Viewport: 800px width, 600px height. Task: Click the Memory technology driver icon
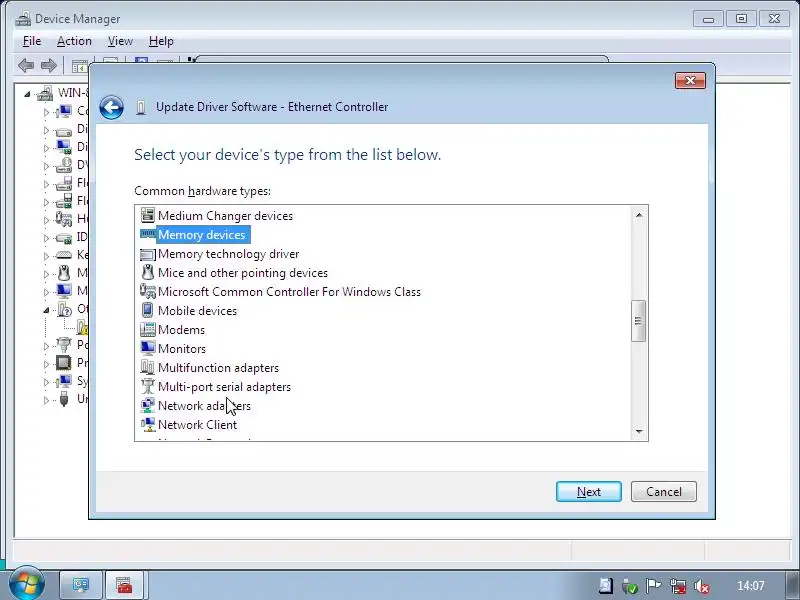point(147,254)
